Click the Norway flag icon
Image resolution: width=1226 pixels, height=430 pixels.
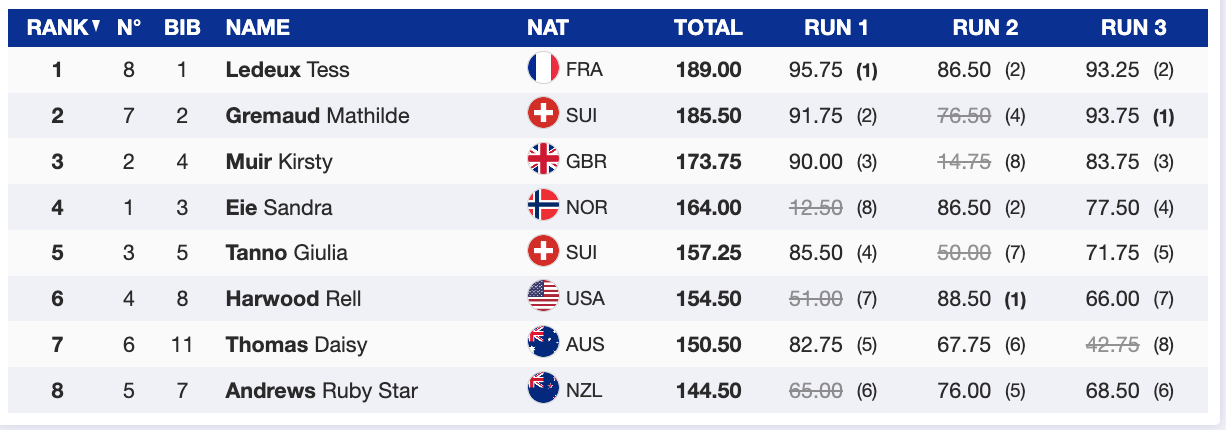(543, 207)
